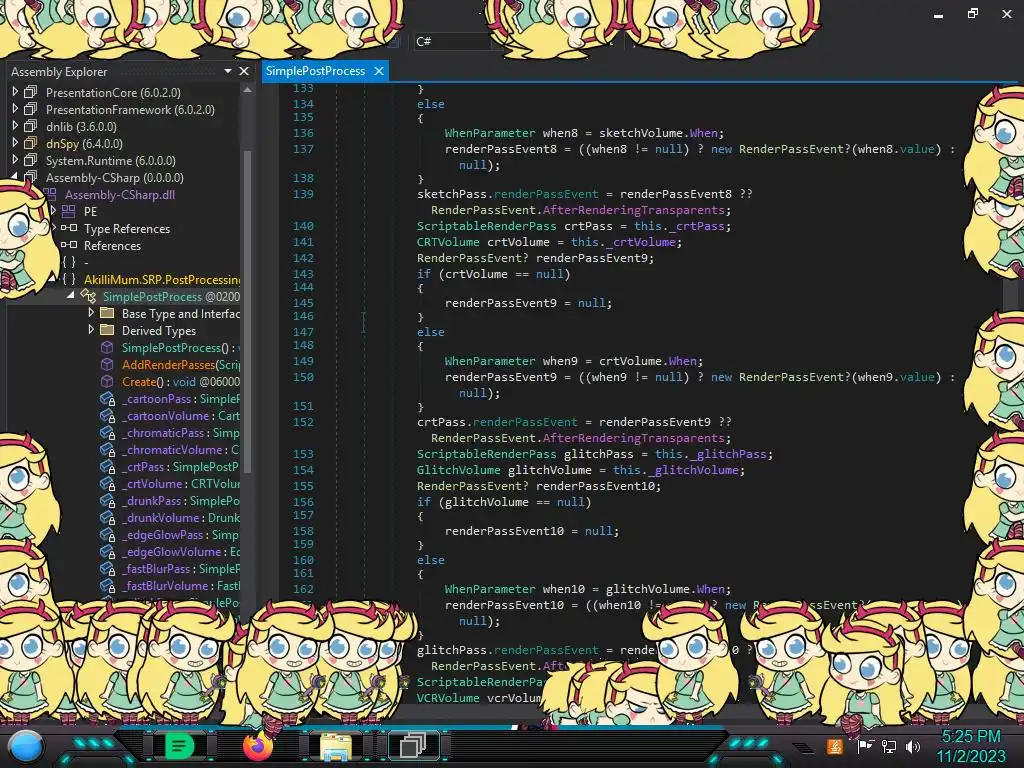1024x768 pixels.
Task: Click the Assembly Explorer scrollbar thumb
Action: click(247, 310)
